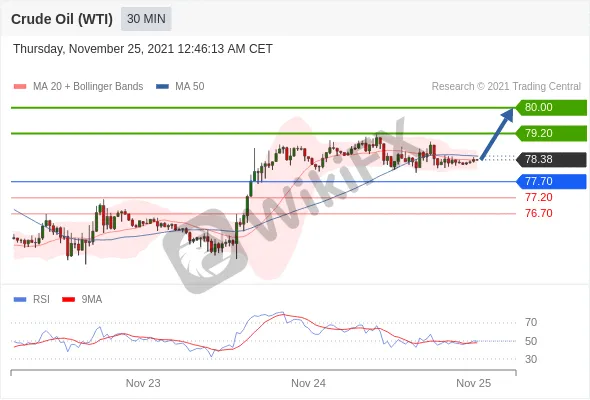Image resolution: width=590 pixels, height=400 pixels.
Task: Select the 77.70 blue pivot label
Action: tap(551, 181)
